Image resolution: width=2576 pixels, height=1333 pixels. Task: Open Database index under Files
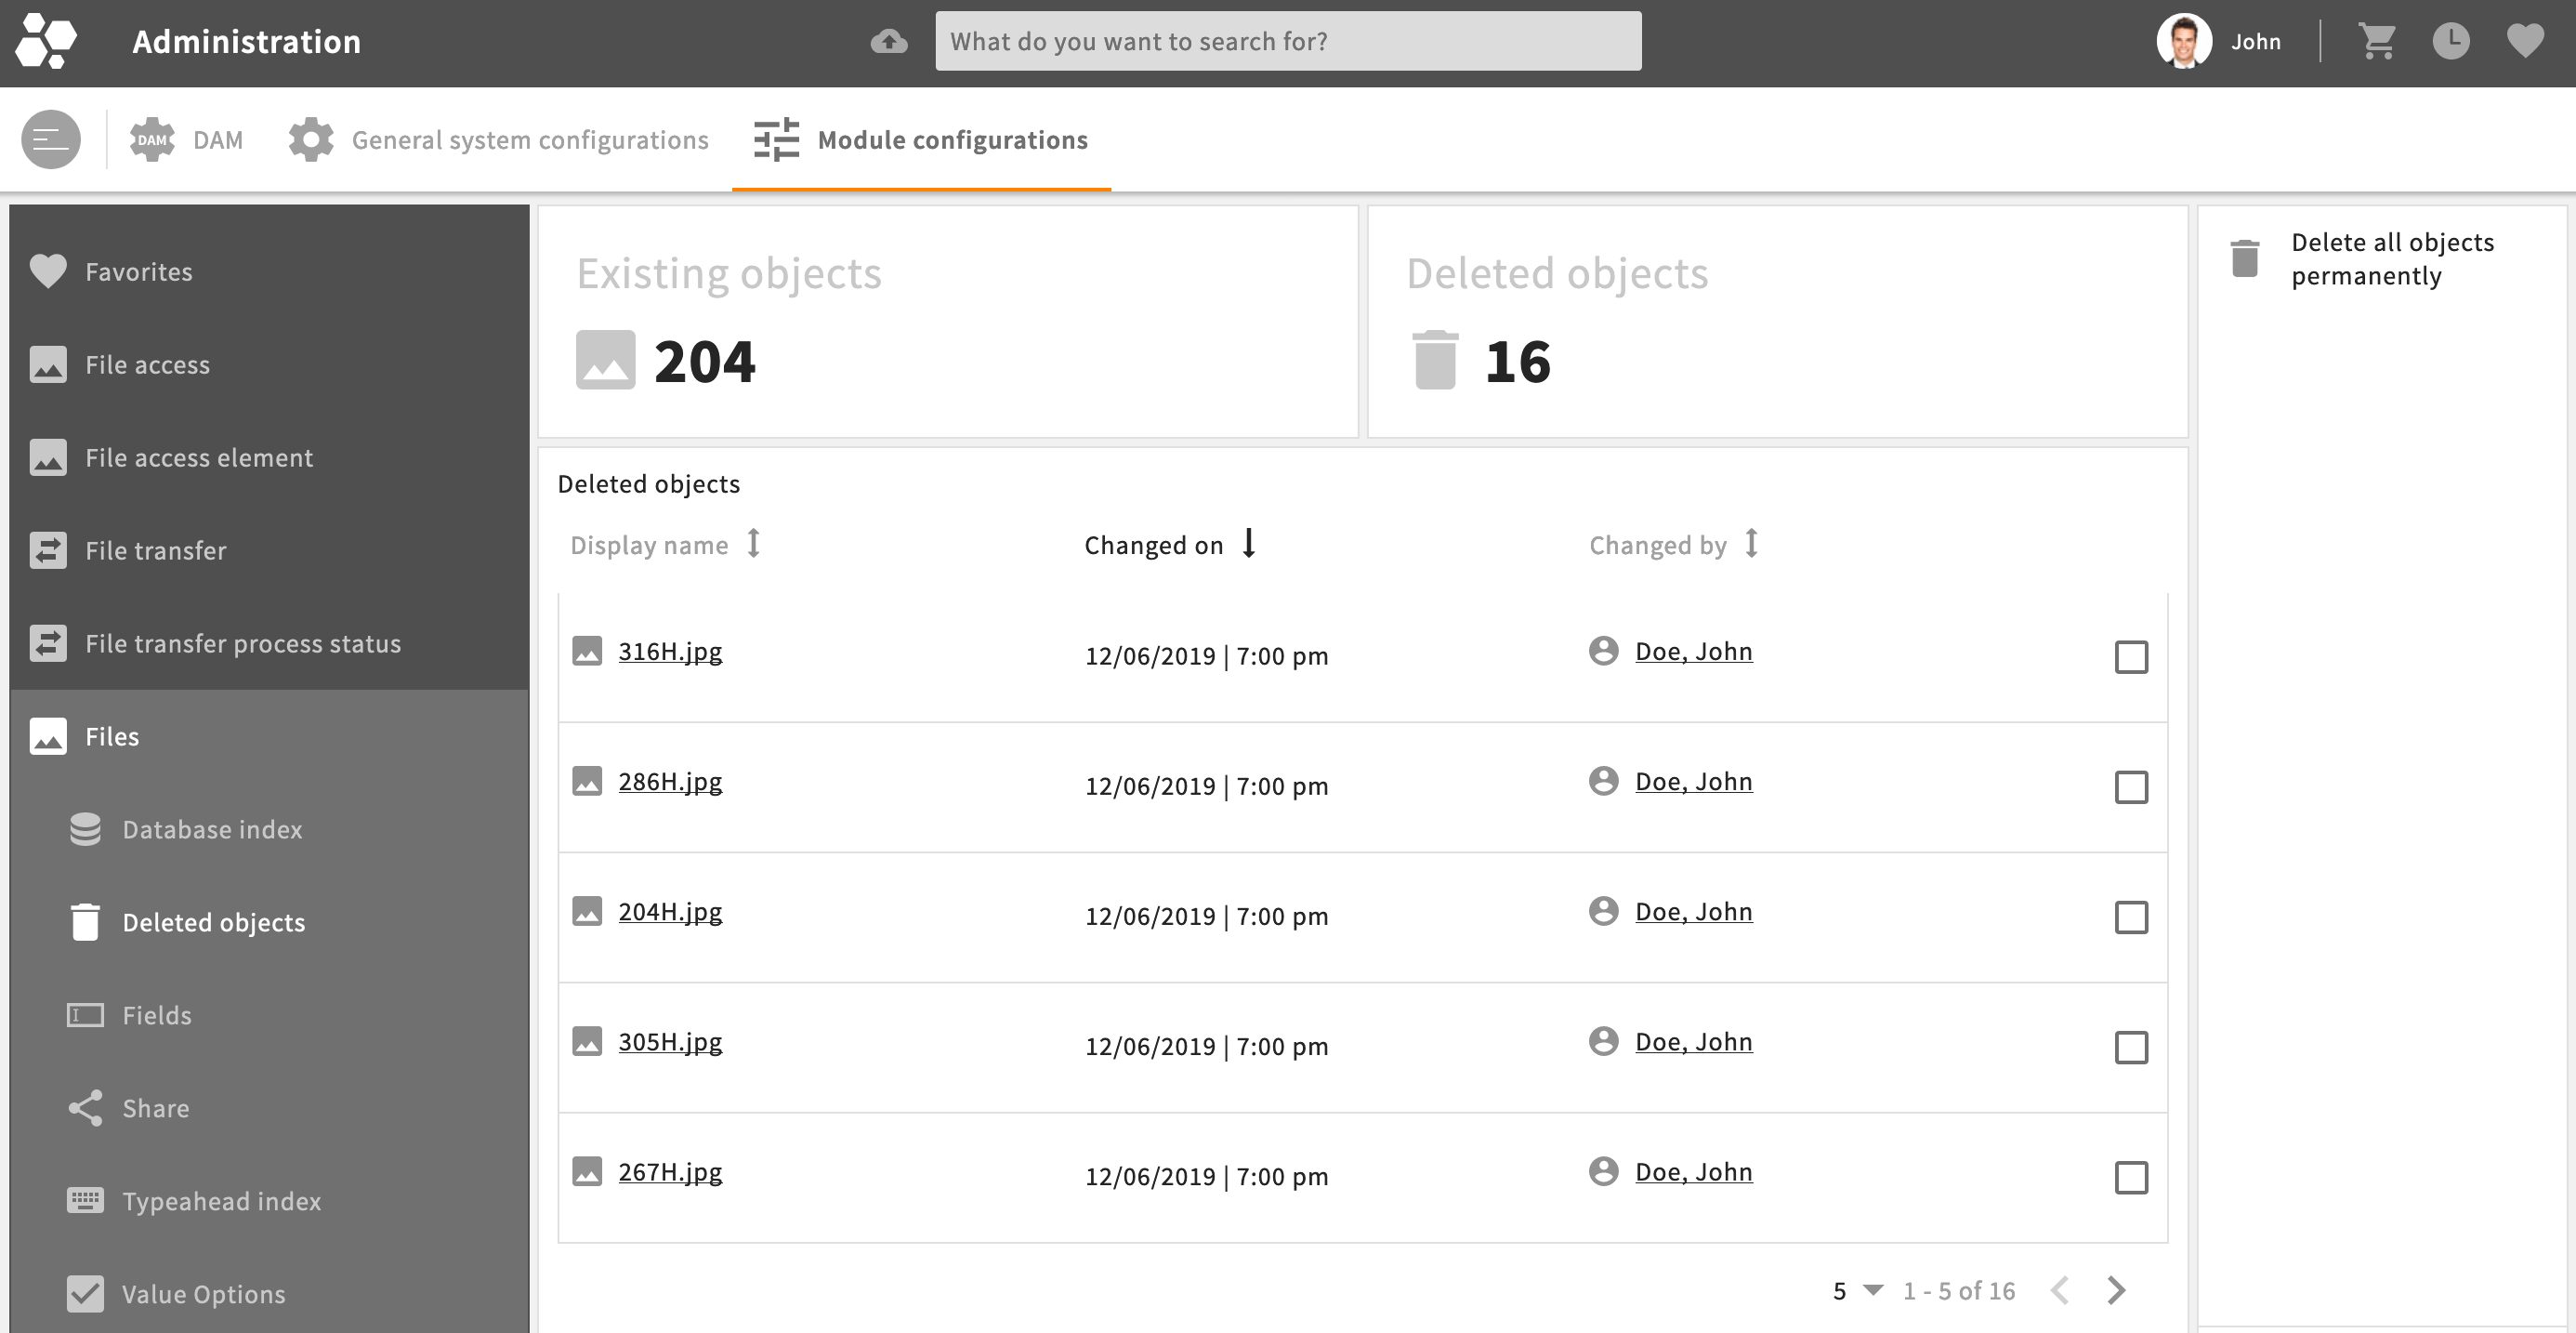(x=269, y=829)
